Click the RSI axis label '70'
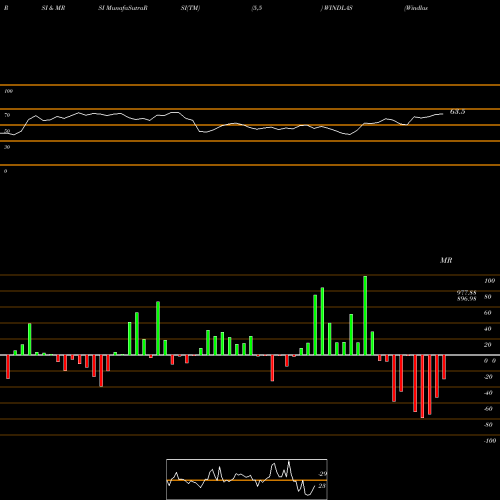This screenshot has width=500, height=500. (x=7, y=115)
